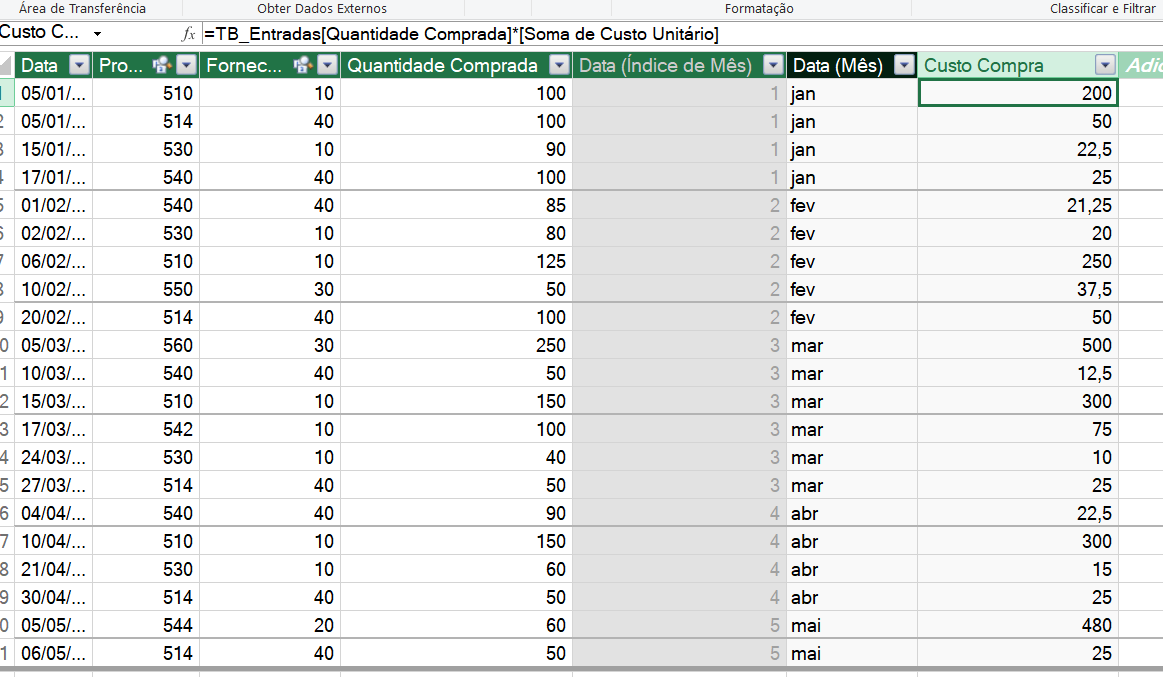
Task: Click quantity cell 40 in 24/03 row
Action: [x=456, y=458]
